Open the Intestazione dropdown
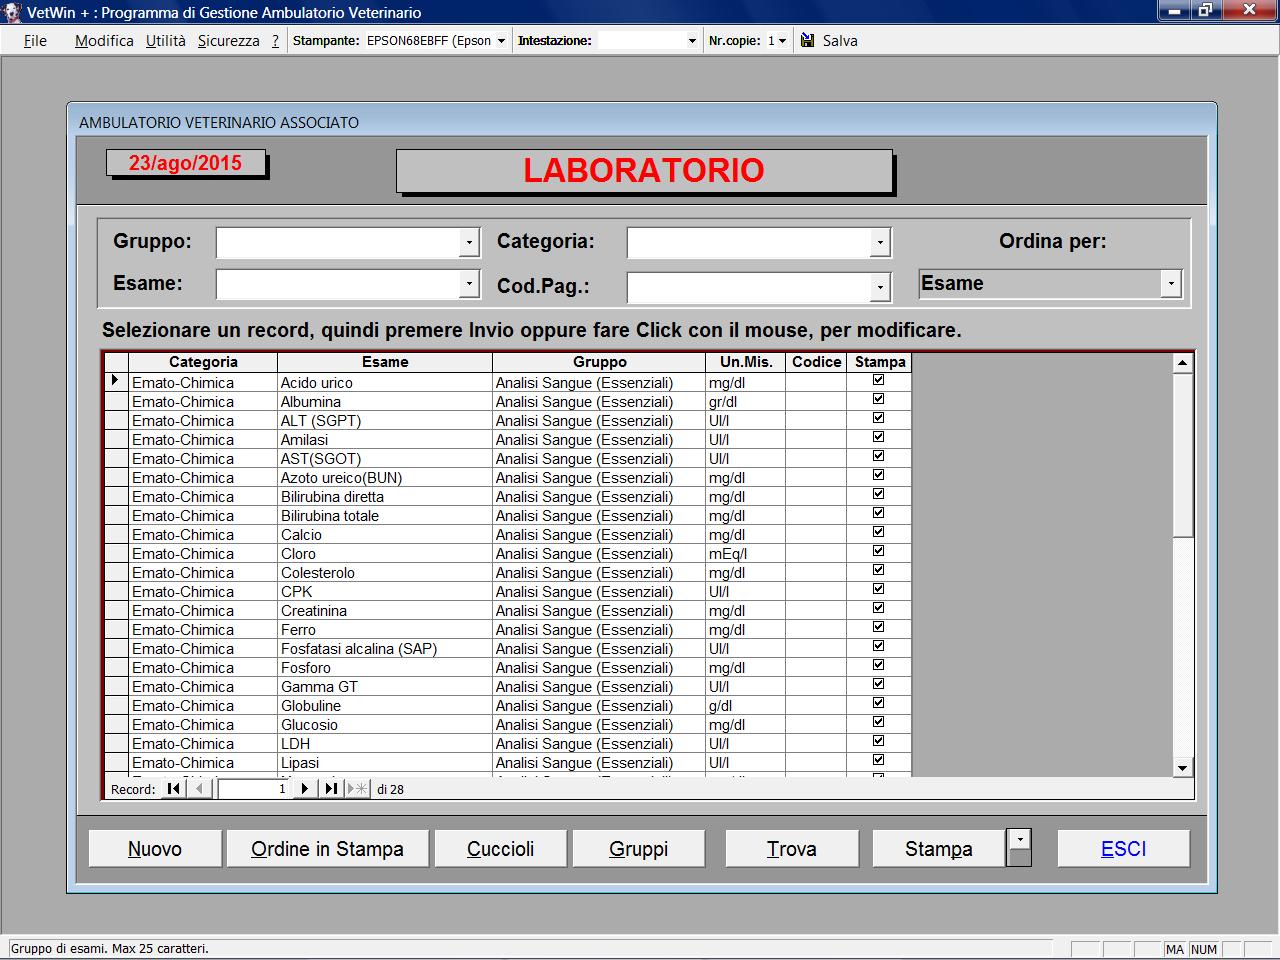The image size is (1280, 960). click(692, 41)
